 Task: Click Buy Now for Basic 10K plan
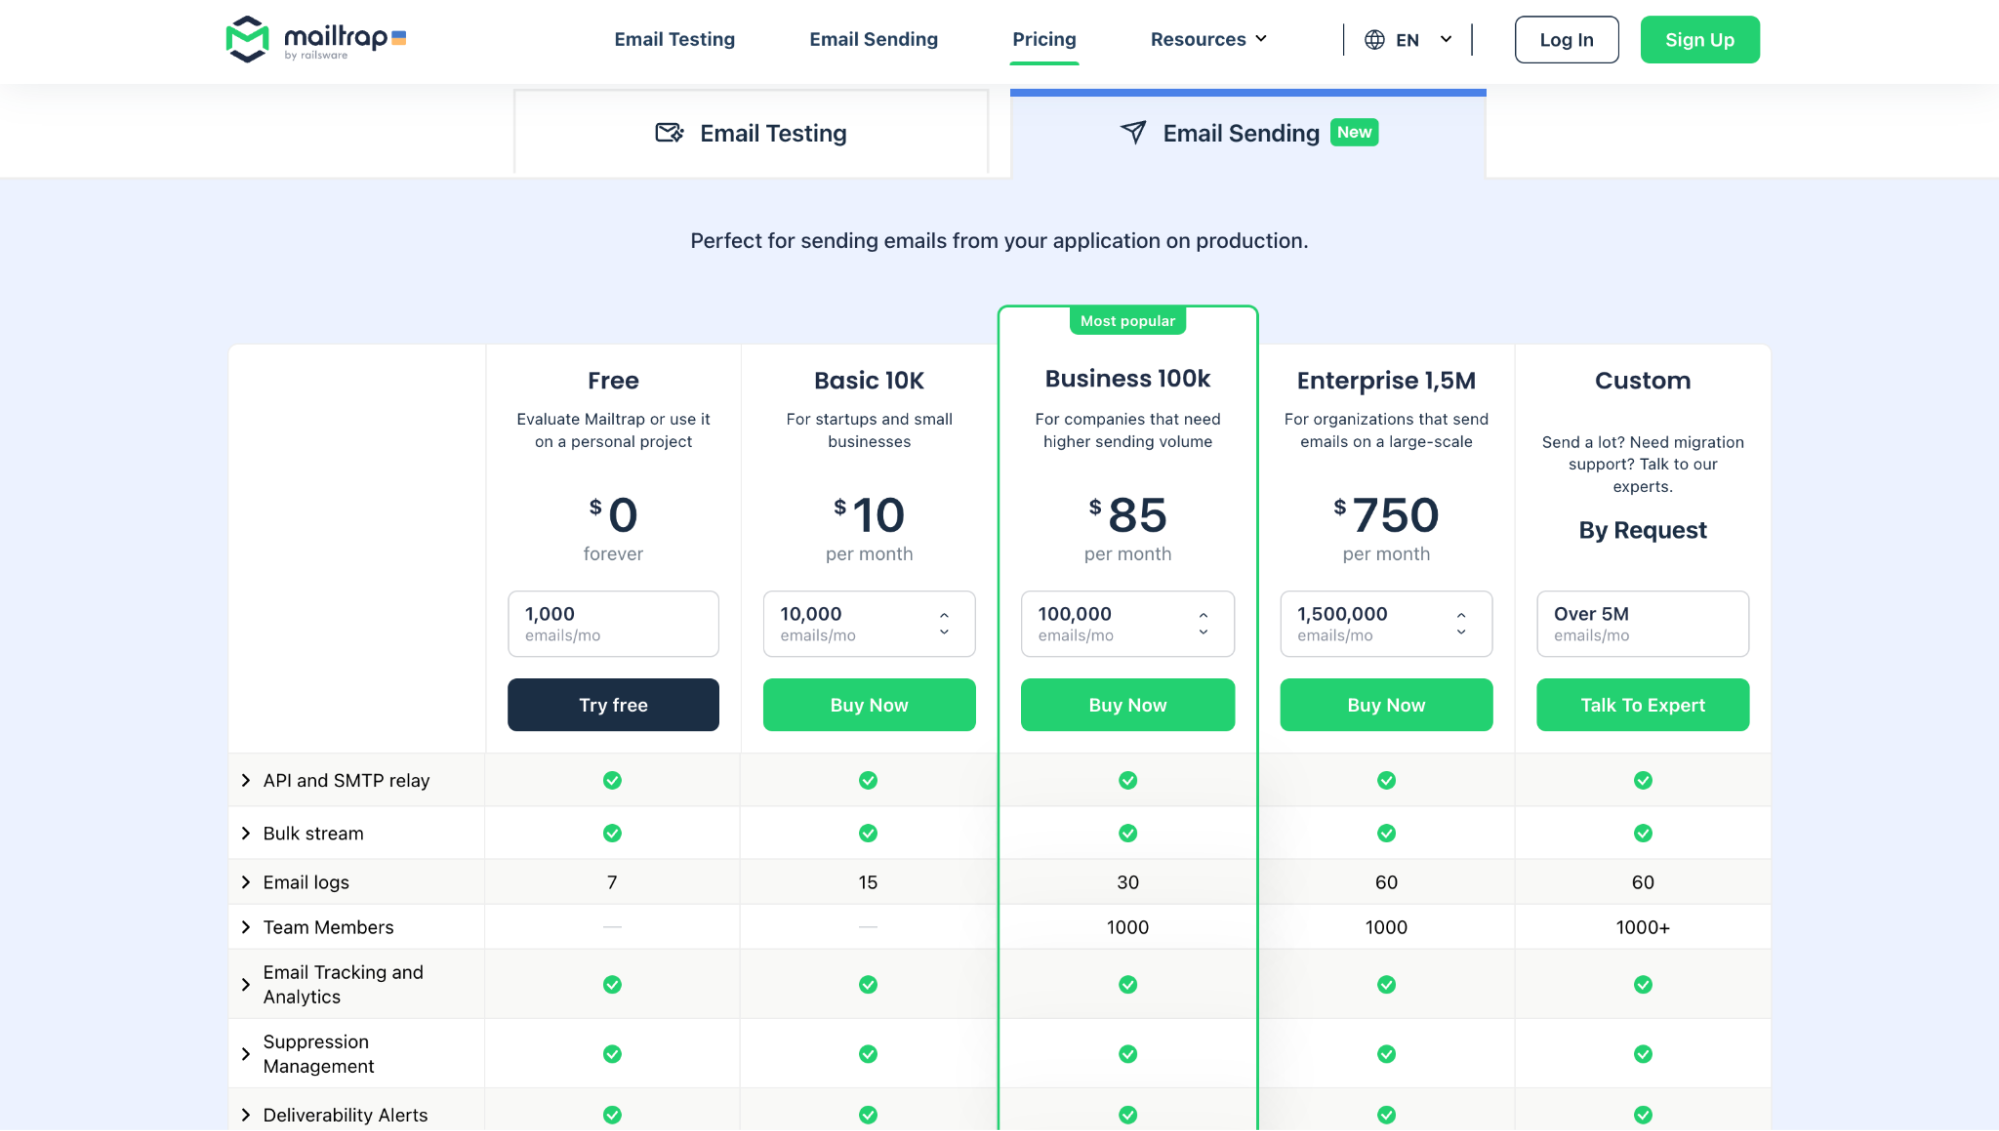(x=869, y=705)
